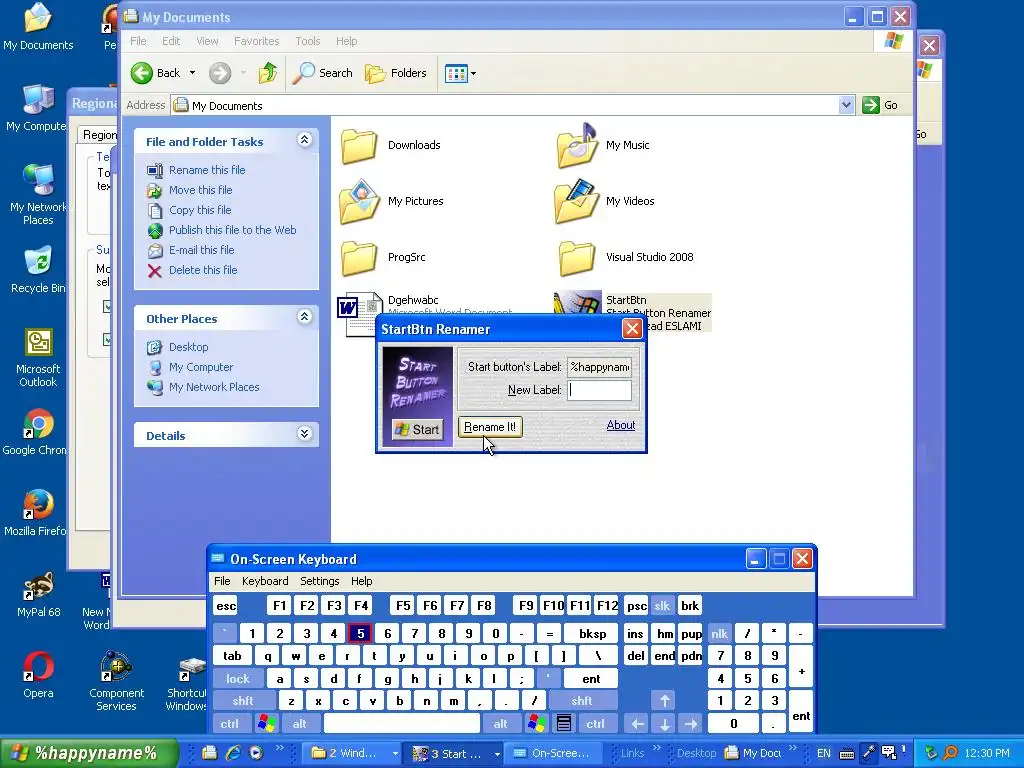
Task: Click the bksp key on On-Screen Keyboard
Action: [592, 634]
